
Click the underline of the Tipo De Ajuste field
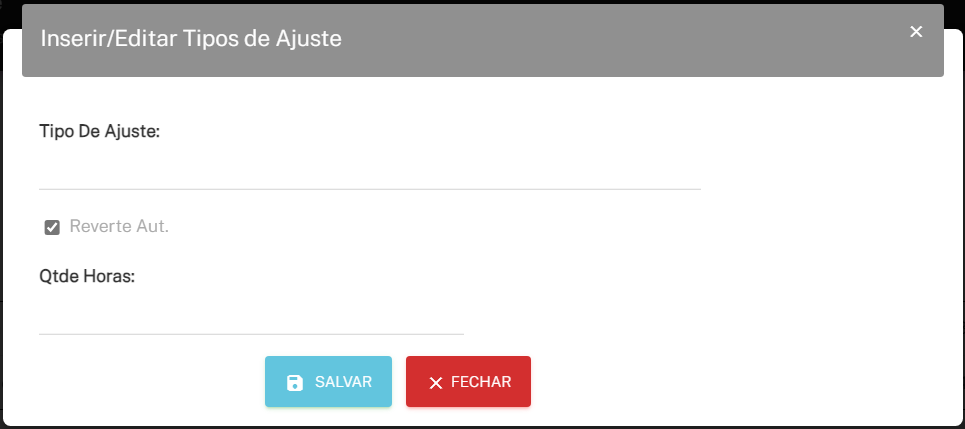tap(370, 189)
